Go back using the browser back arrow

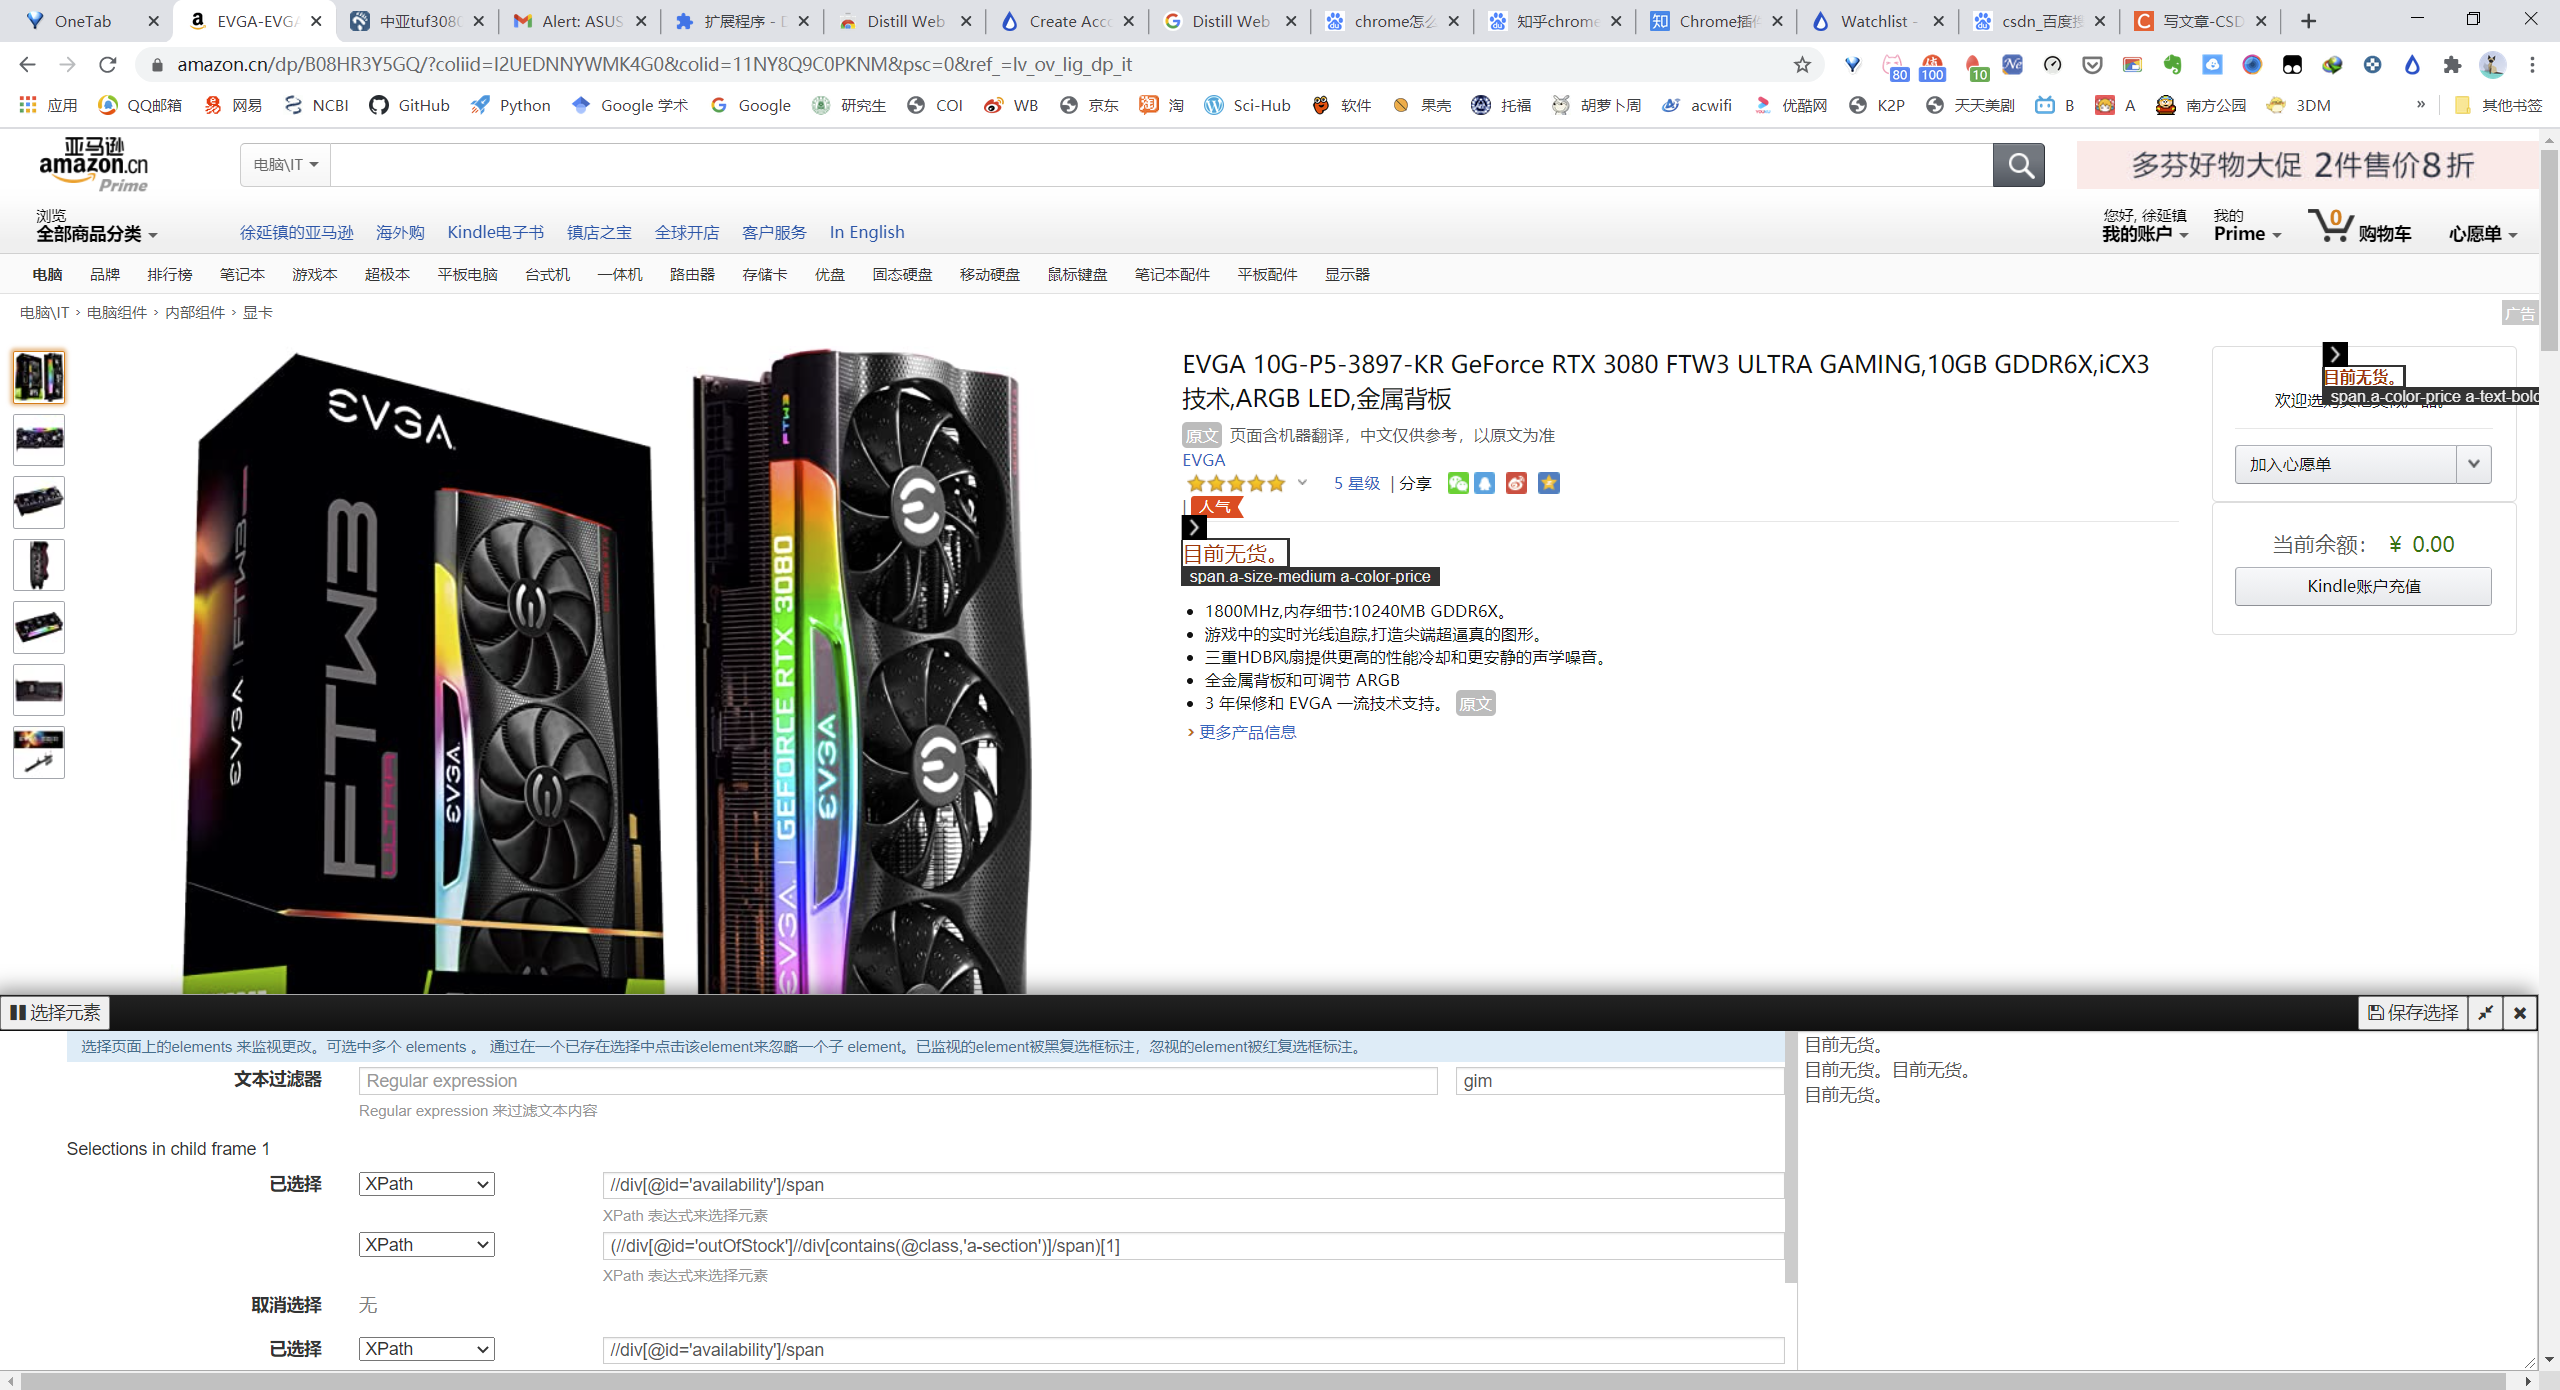[x=27, y=65]
